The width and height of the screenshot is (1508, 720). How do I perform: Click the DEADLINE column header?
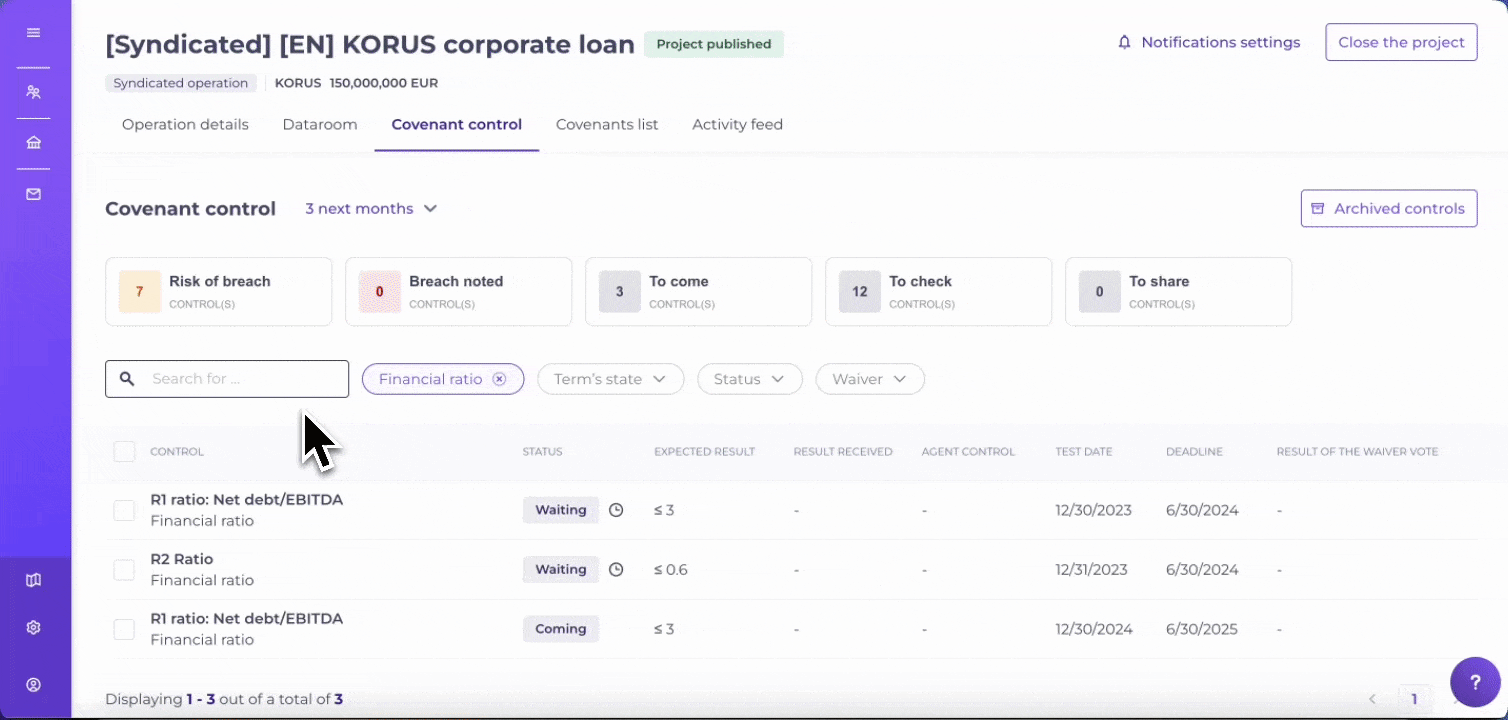[x=1194, y=452]
